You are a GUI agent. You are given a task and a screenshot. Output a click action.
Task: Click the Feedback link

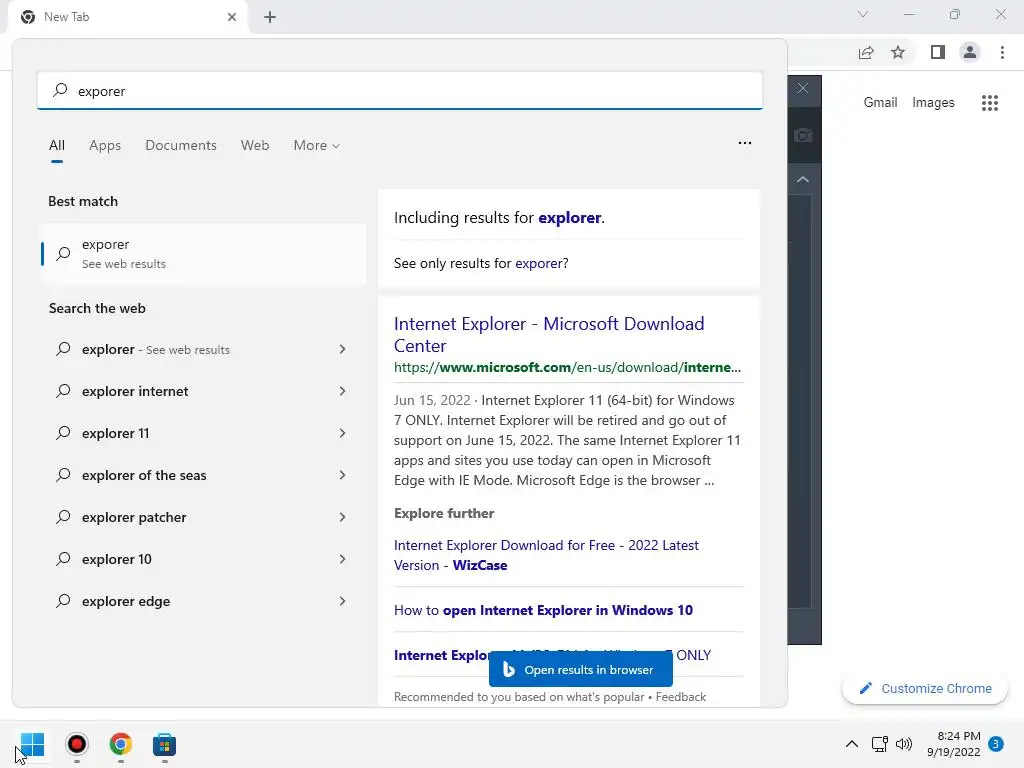pos(680,697)
